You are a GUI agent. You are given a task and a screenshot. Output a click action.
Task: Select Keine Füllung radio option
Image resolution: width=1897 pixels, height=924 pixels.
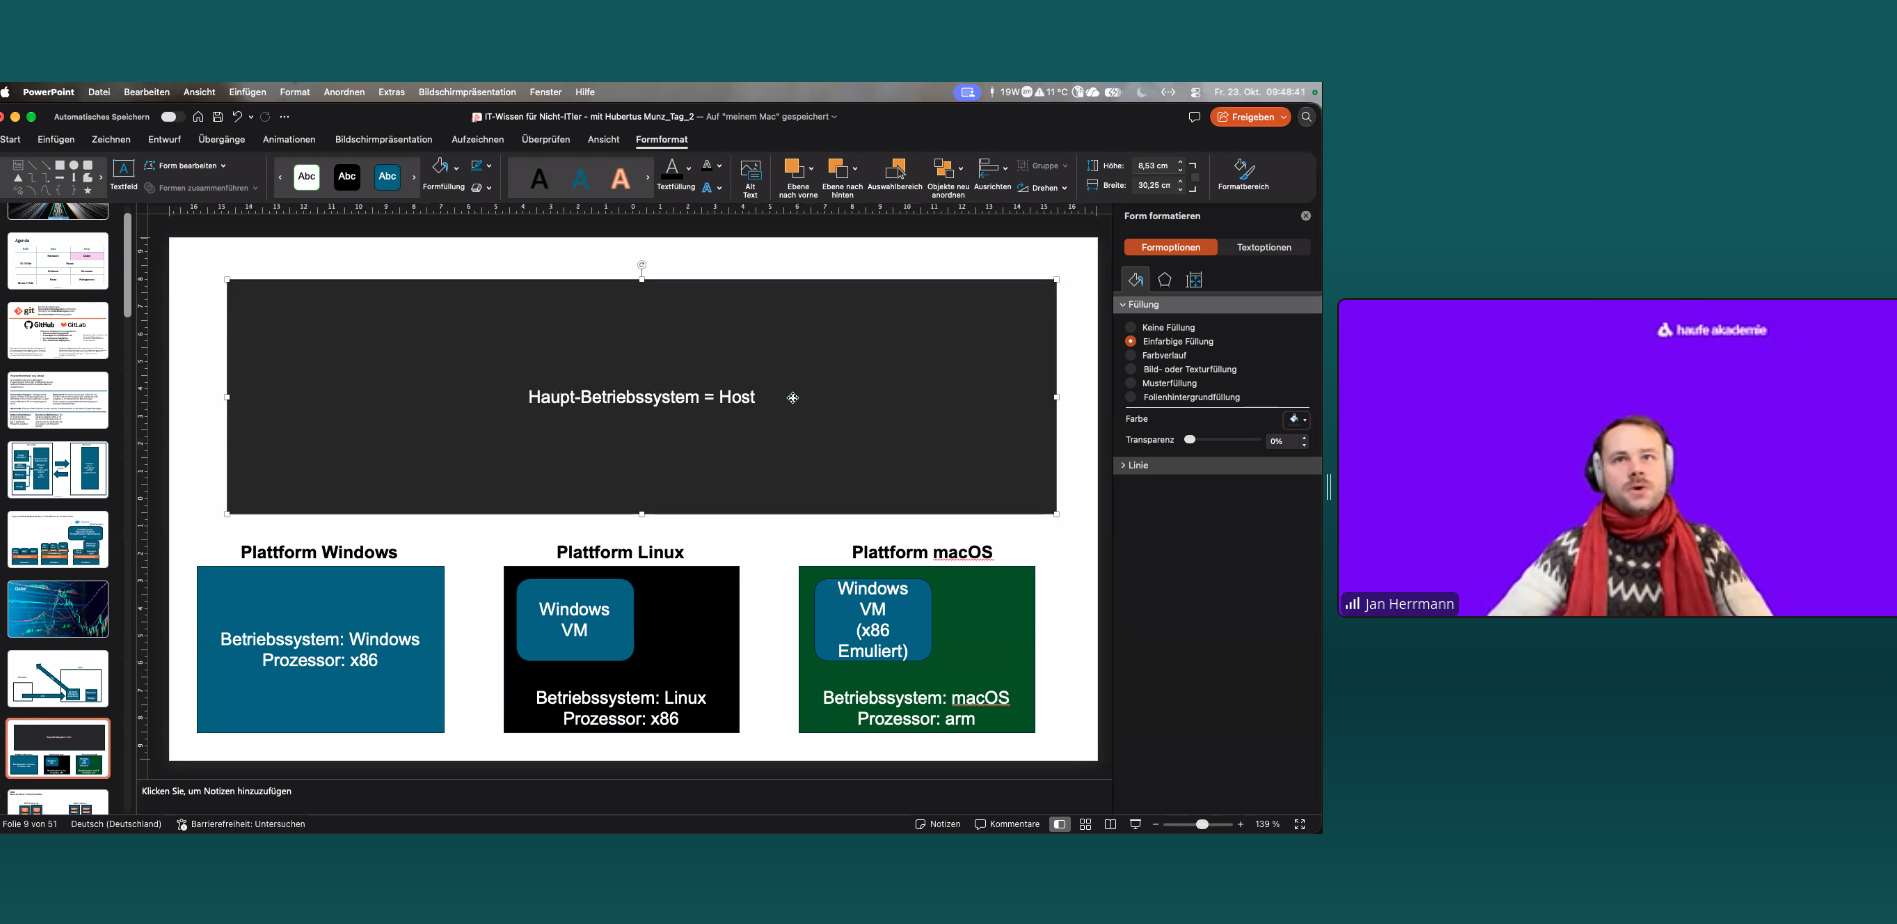pos(1131,327)
